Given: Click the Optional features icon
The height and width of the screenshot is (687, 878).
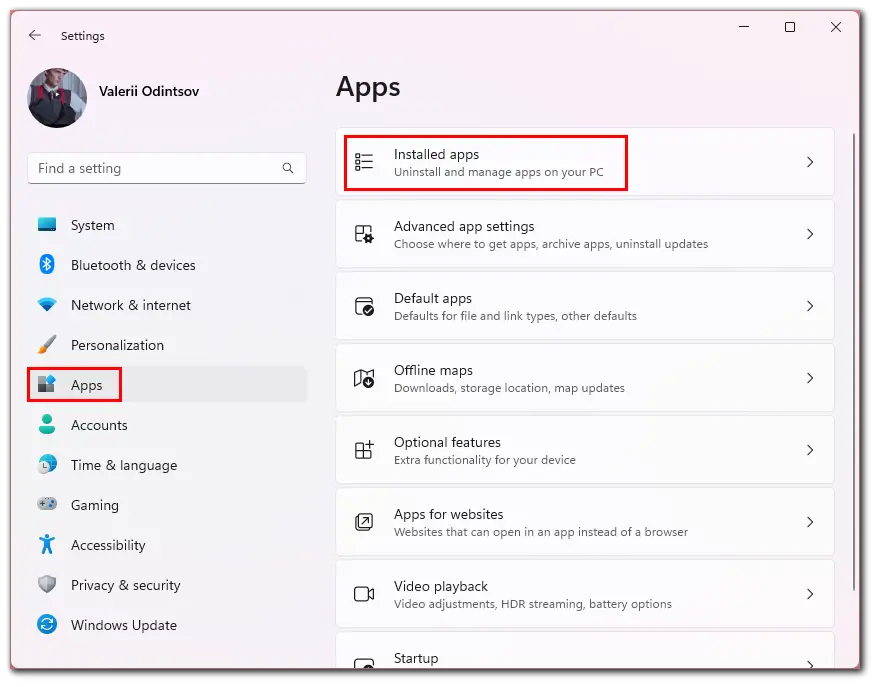Looking at the screenshot, I should click(x=364, y=450).
